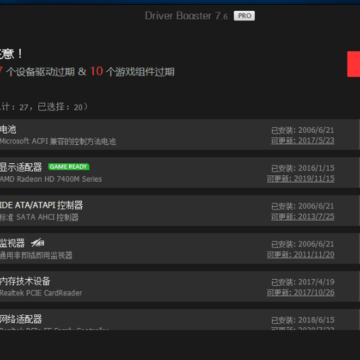Click the GAME READY badge on 显示适配器
The height and width of the screenshot is (360, 360).
[x=69, y=166]
